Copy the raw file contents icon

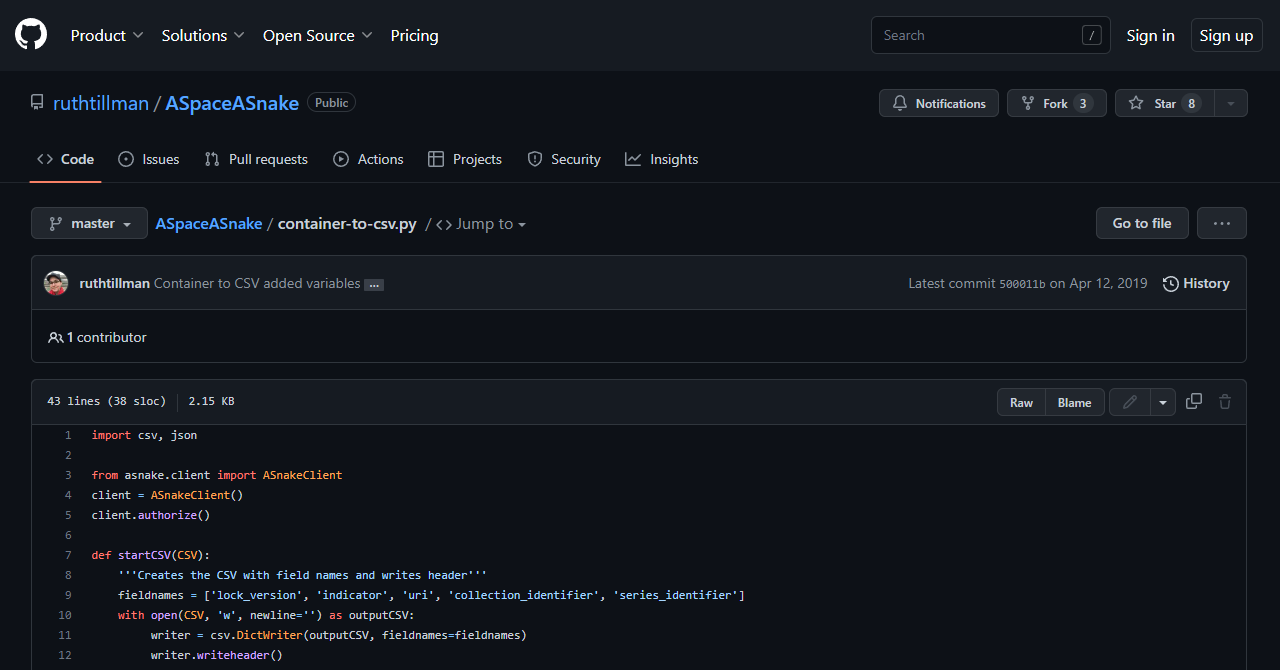1193,401
